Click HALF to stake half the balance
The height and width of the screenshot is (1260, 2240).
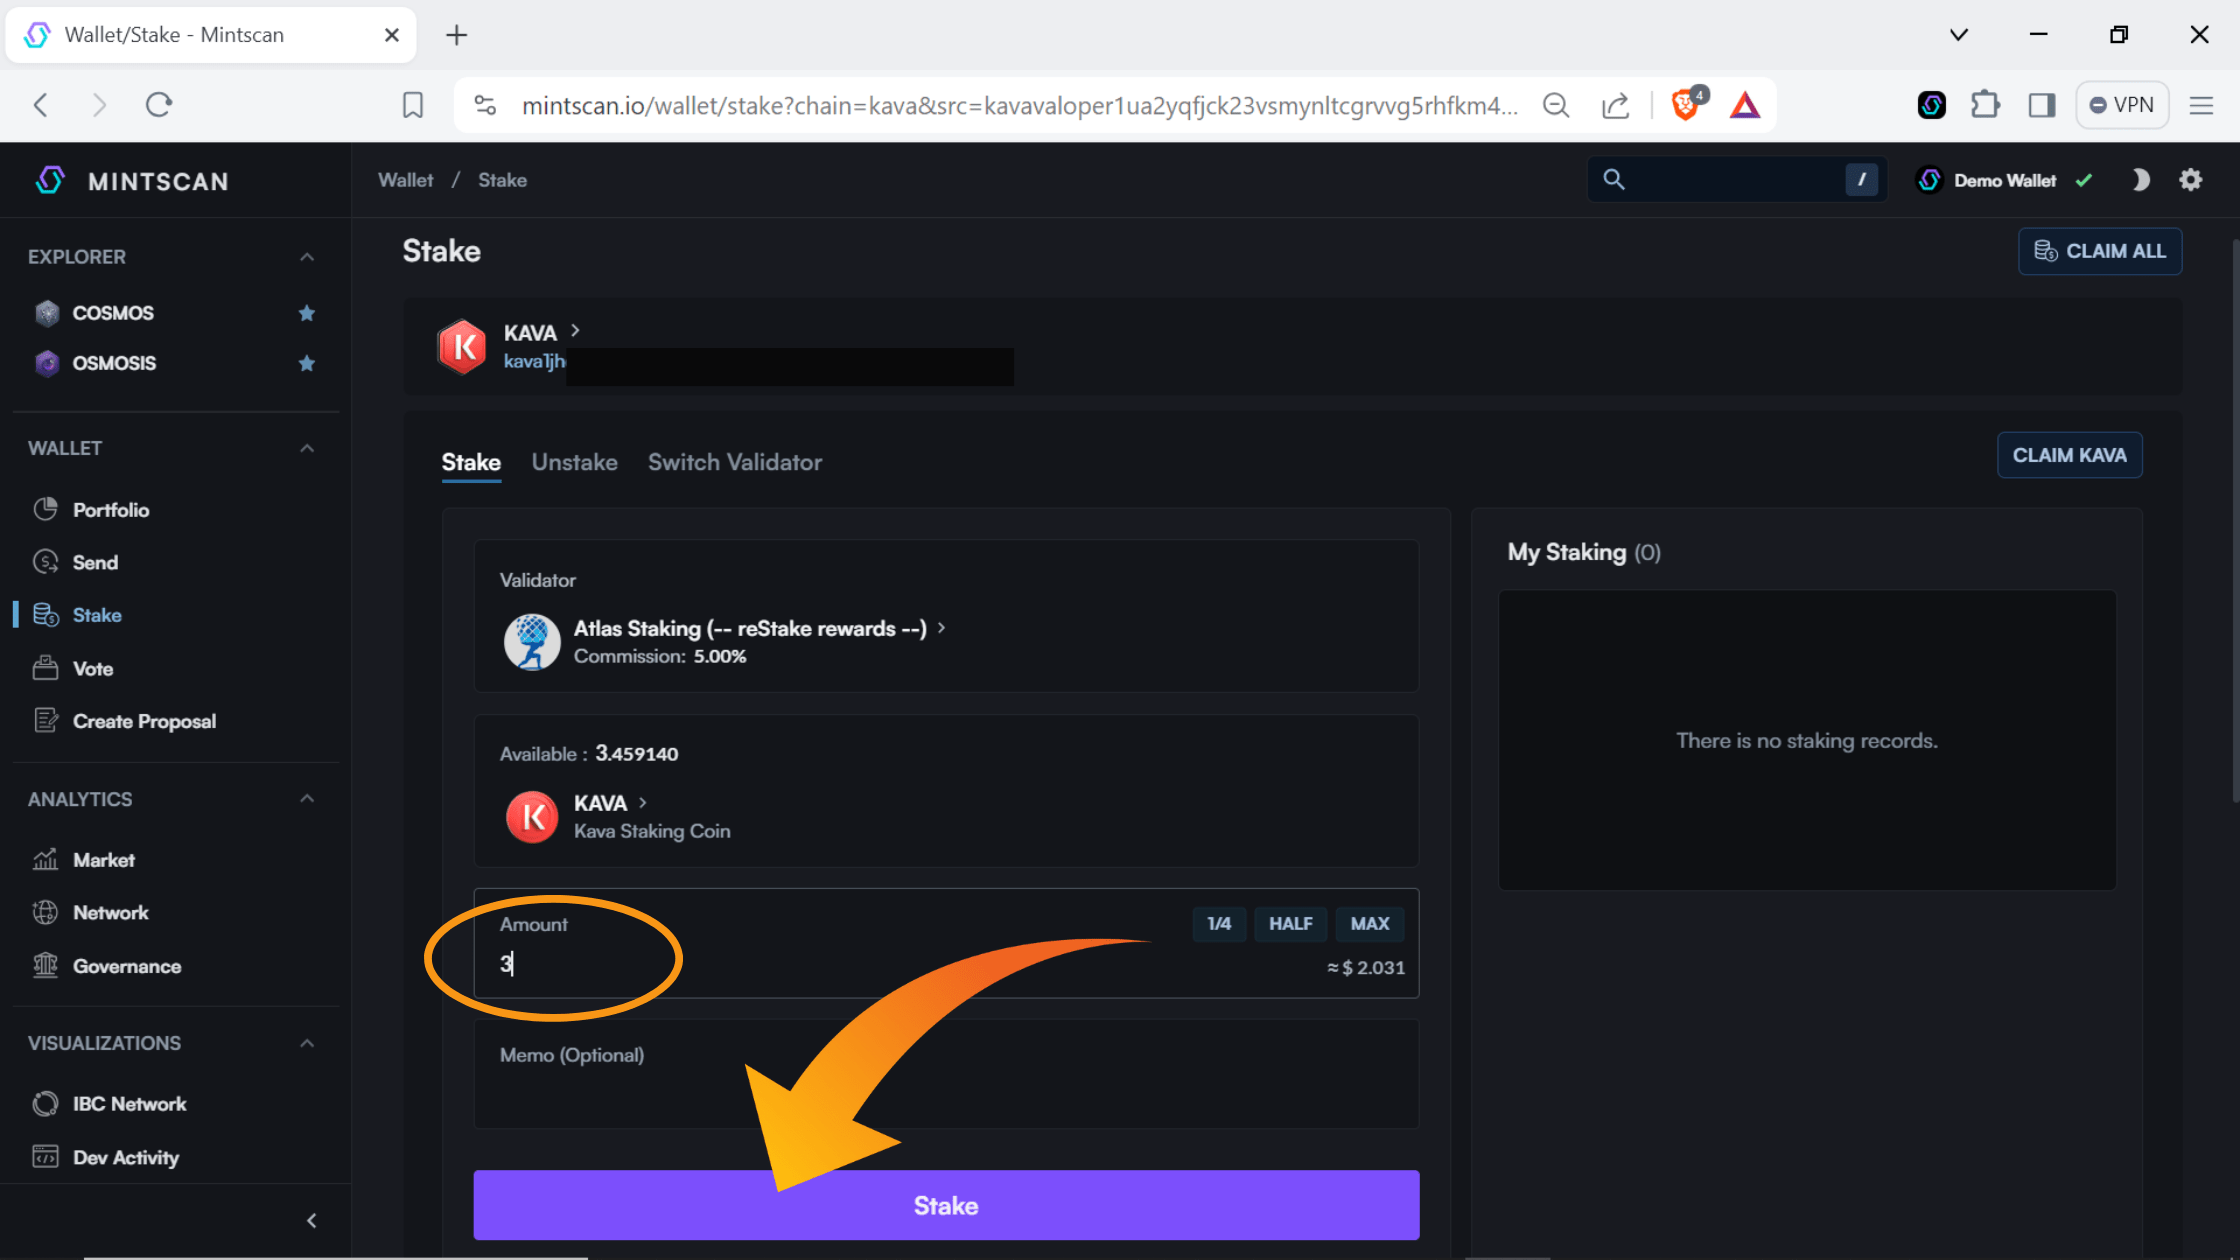coord(1290,924)
